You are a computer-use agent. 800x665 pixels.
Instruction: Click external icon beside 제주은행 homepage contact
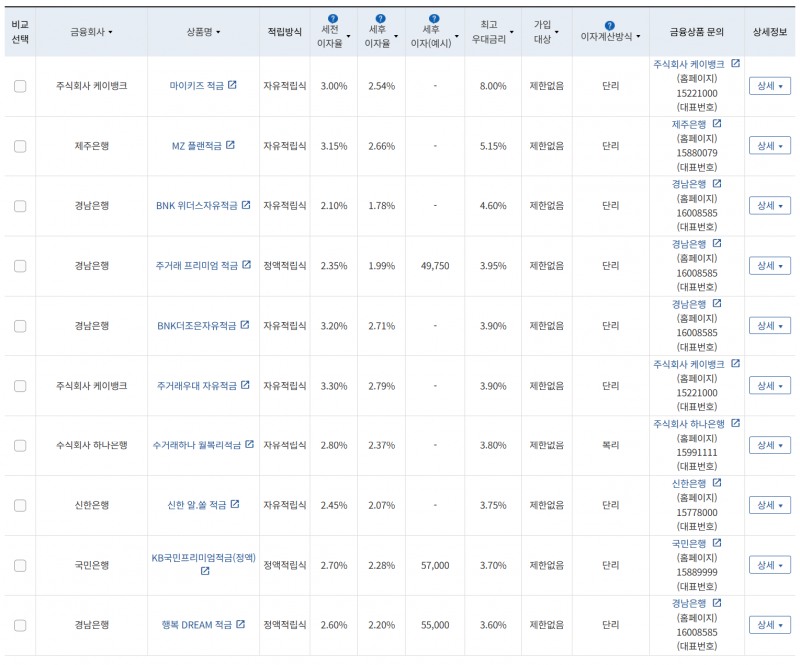(x=717, y=123)
